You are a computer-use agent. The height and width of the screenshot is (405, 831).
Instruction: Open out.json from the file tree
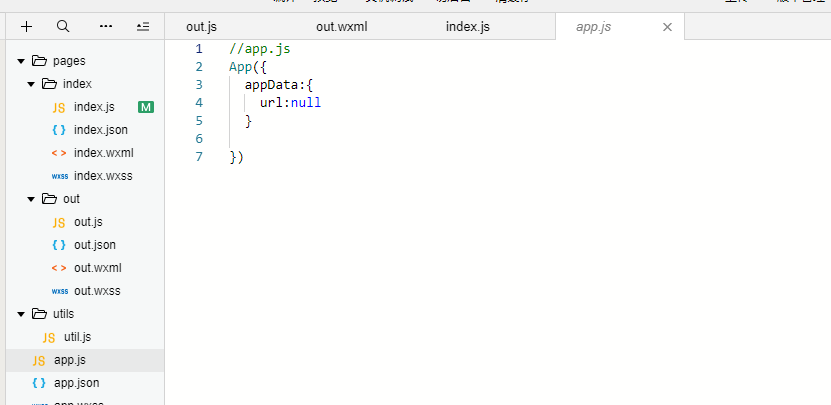tap(95, 245)
